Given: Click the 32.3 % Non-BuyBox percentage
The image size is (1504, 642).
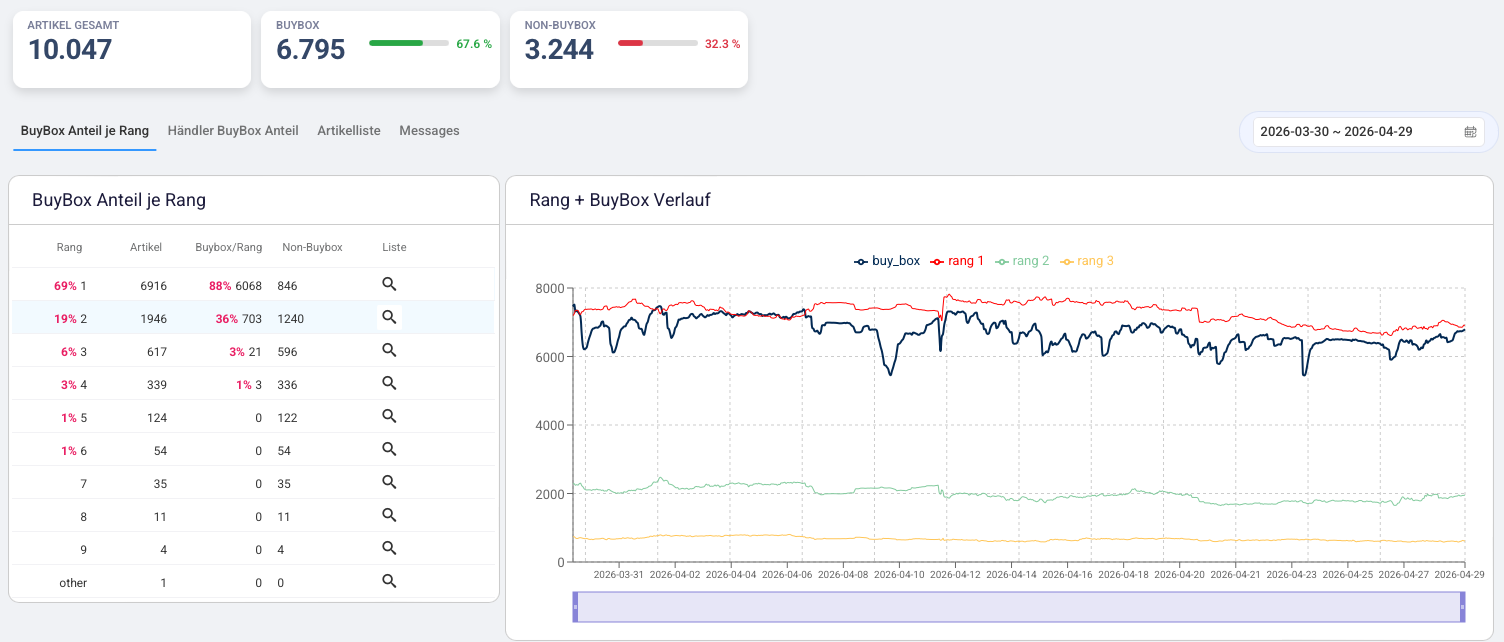Looking at the screenshot, I should pyautogui.click(x=723, y=44).
